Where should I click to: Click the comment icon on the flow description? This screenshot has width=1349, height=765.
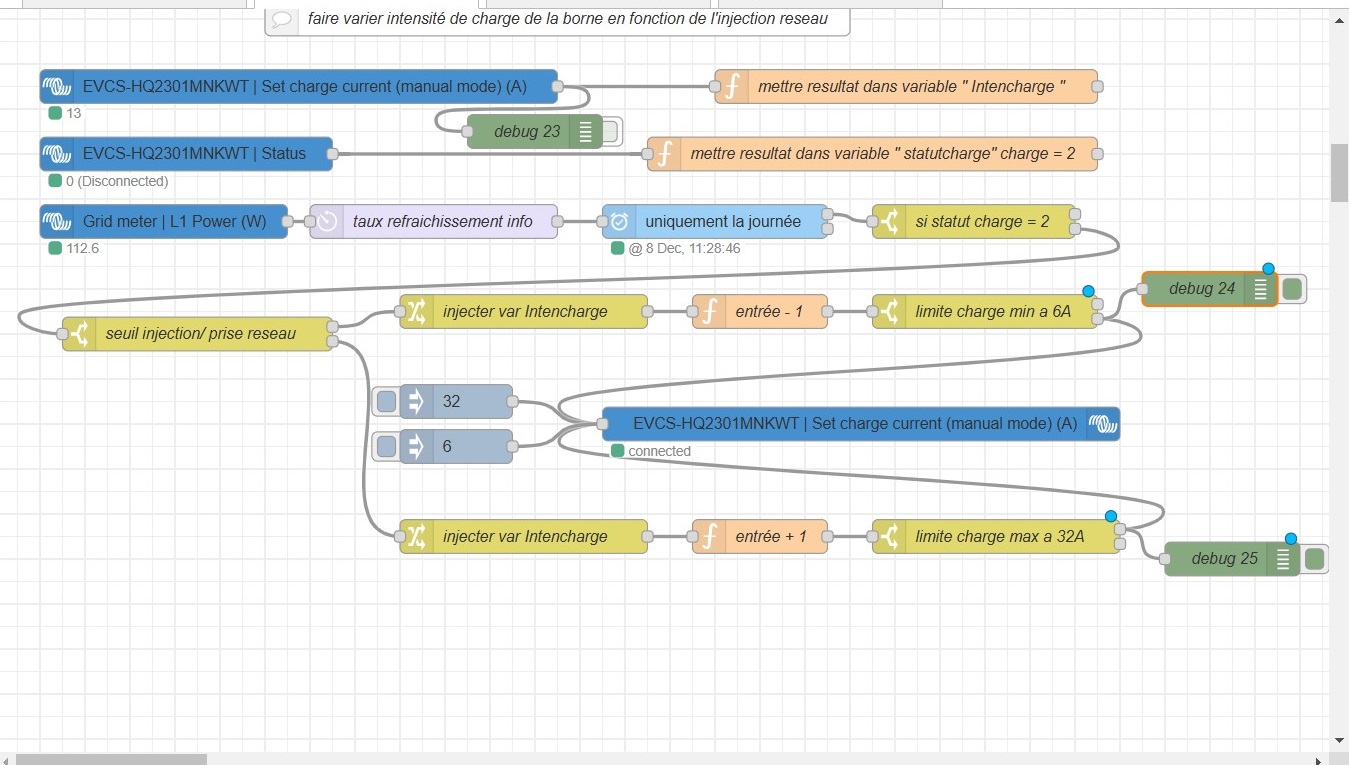[x=282, y=19]
